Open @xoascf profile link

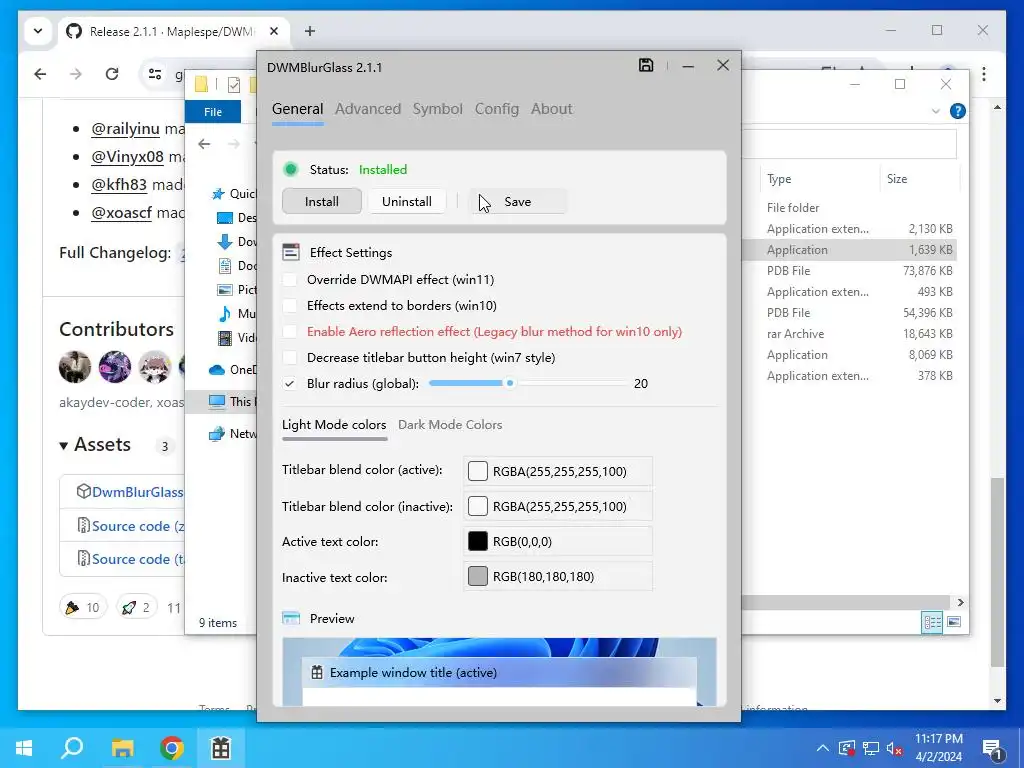[x=121, y=213]
